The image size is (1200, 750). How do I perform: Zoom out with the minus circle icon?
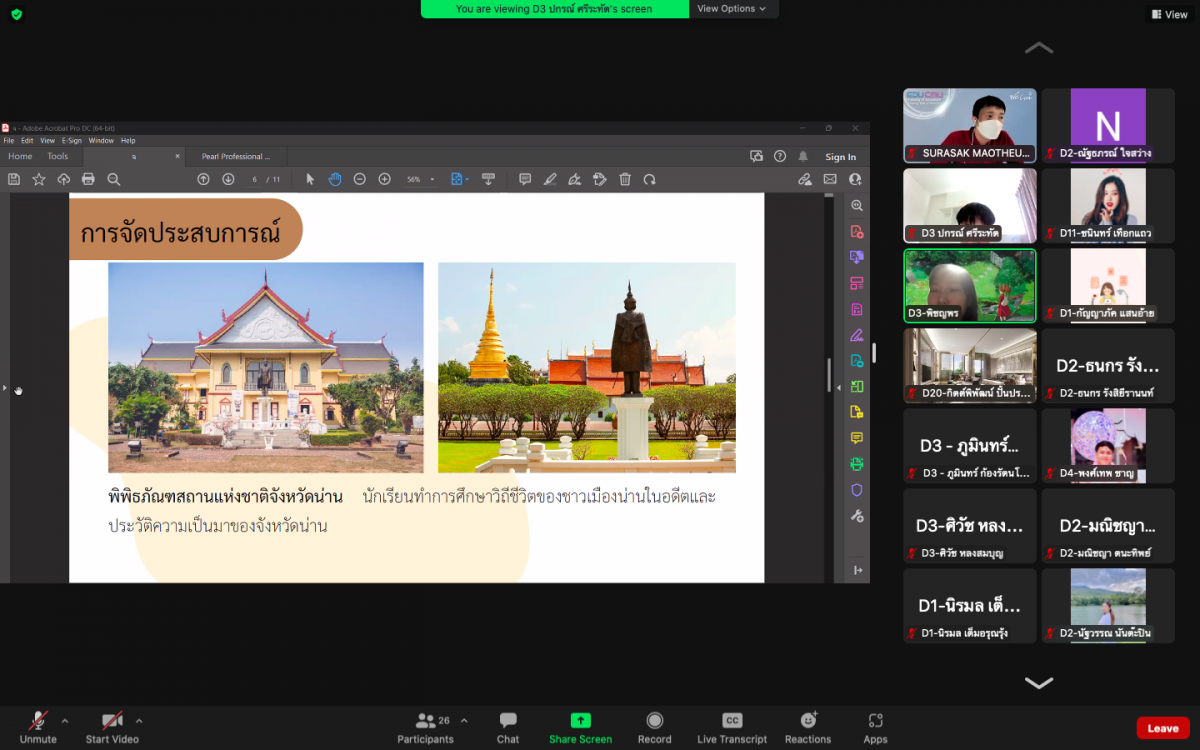tap(359, 179)
